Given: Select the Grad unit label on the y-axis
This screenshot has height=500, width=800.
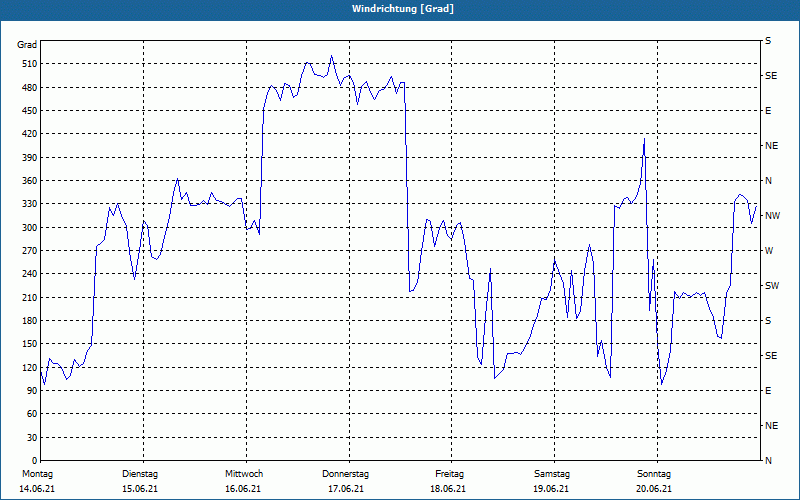Looking at the screenshot, I should click(27, 45).
